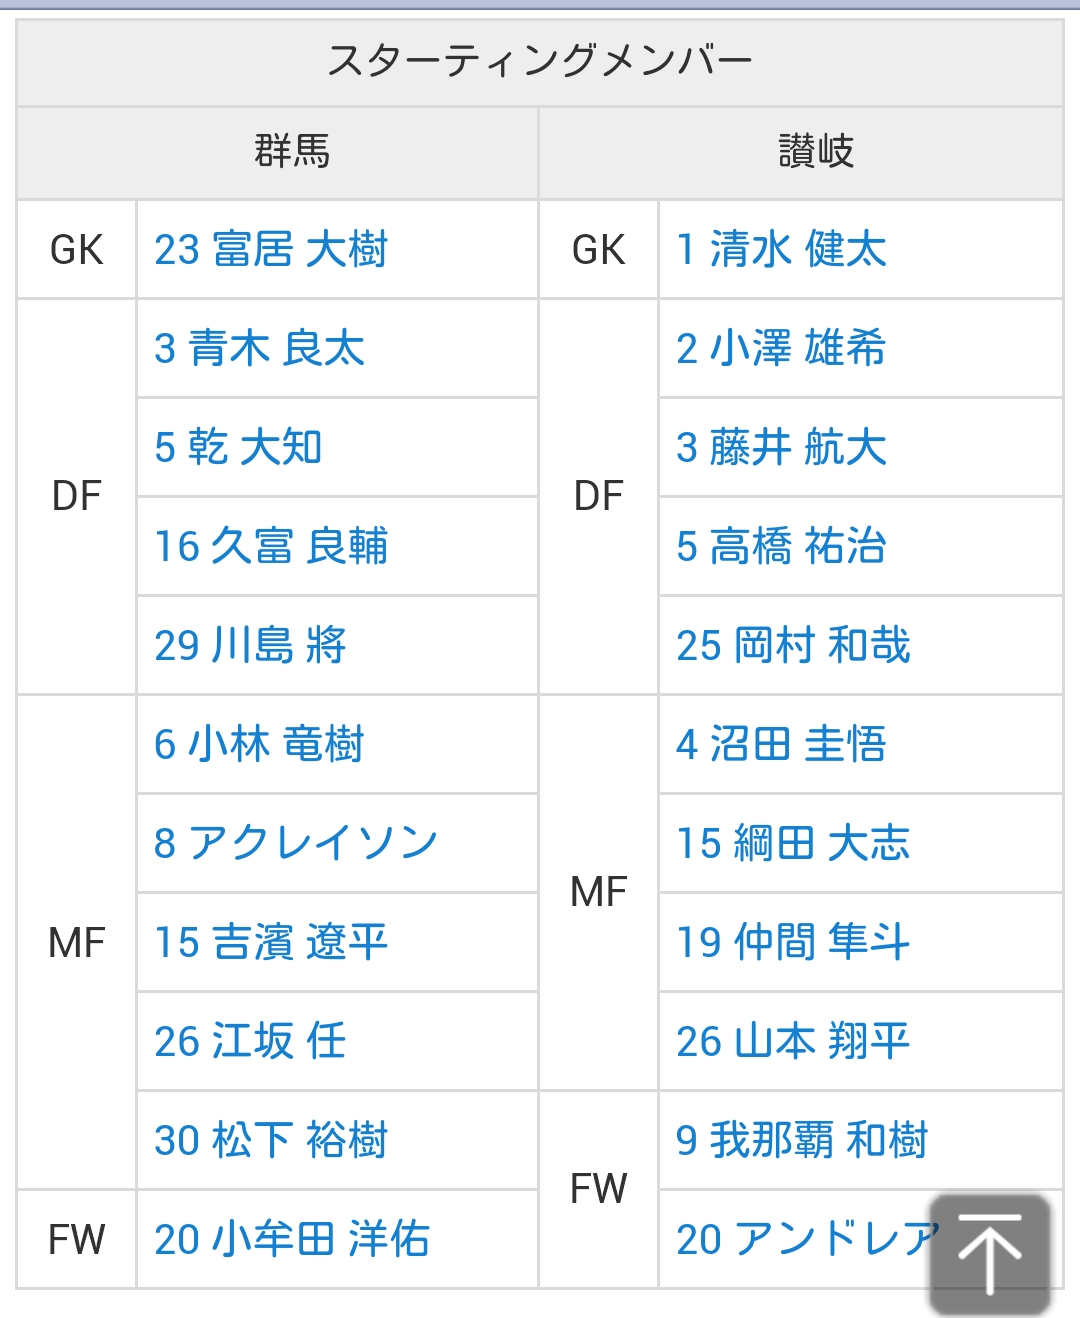Open player link 6 小林 竜樹
Viewport: 1080px width, 1318px height.
pyautogui.click(x=260, y=744)
